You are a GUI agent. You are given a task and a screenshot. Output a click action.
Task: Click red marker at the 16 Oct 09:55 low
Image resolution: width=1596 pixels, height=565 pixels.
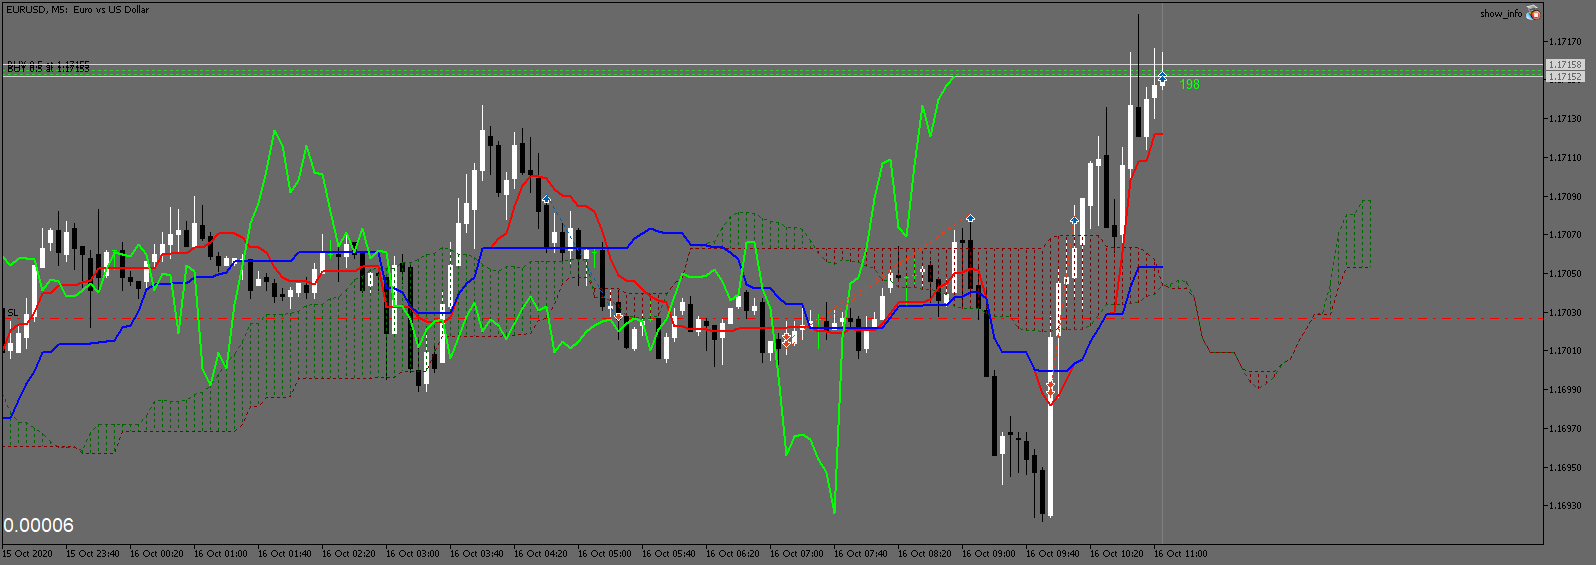click(1050, 386)
